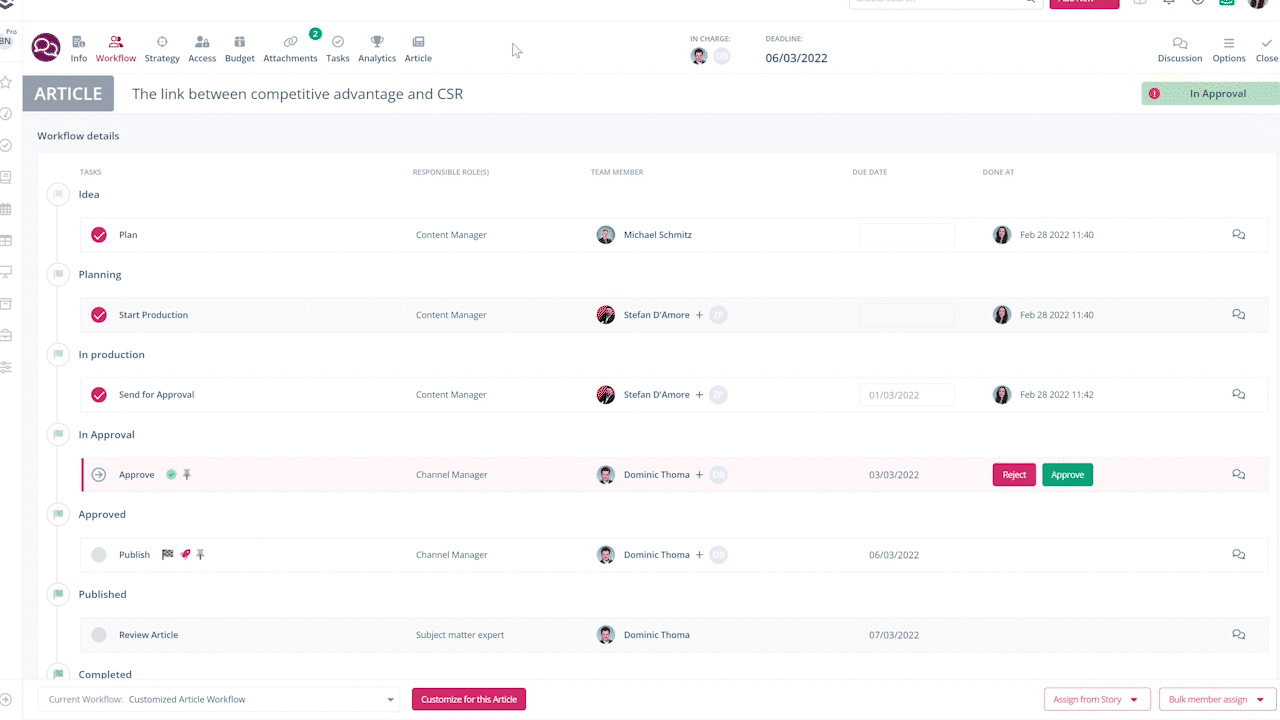The width and height of the screenshot is (1280, 720).
Task: Expand the Assign from Story dropdown
Action: [x=1096, y=699]
